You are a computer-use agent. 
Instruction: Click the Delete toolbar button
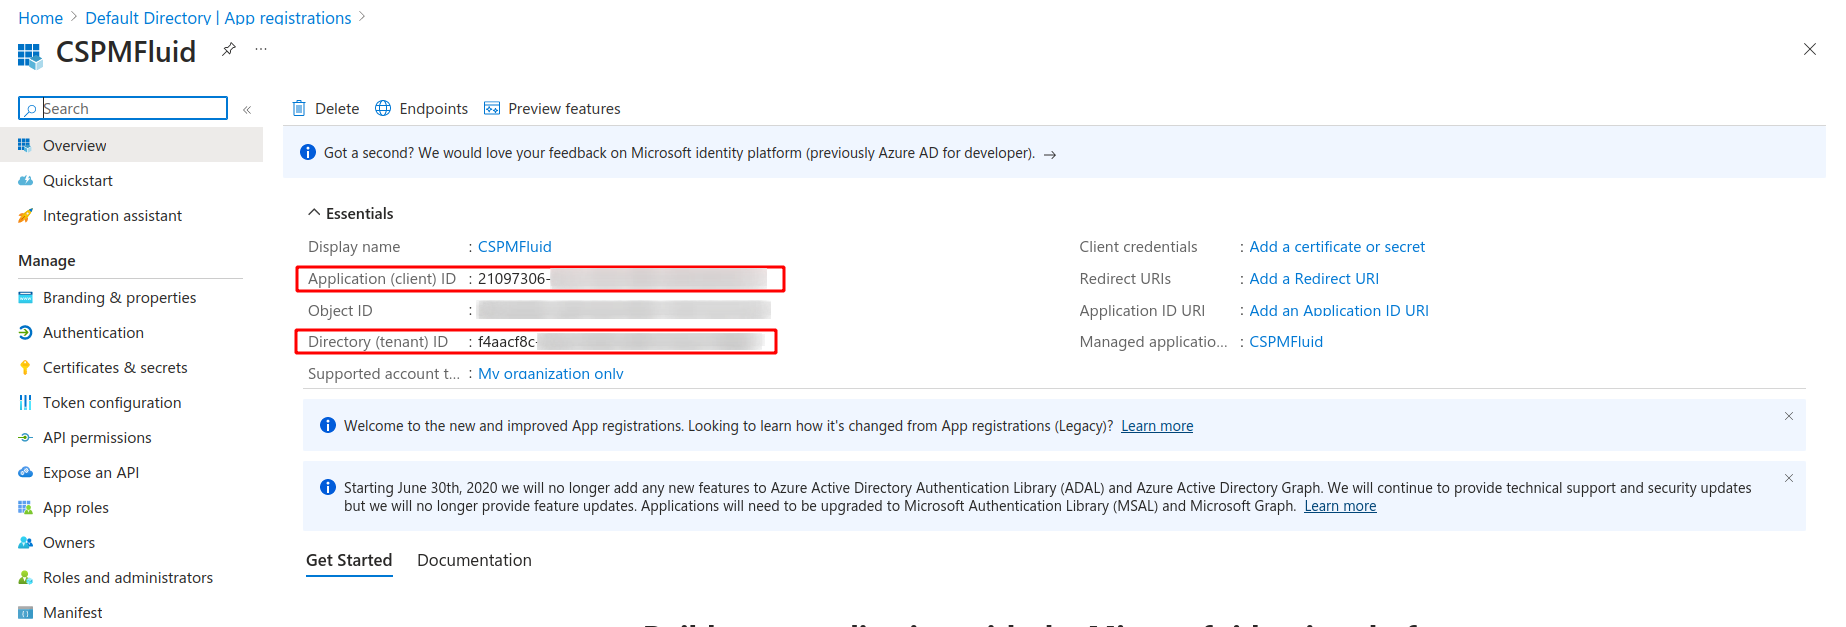[x=325, y=108]
